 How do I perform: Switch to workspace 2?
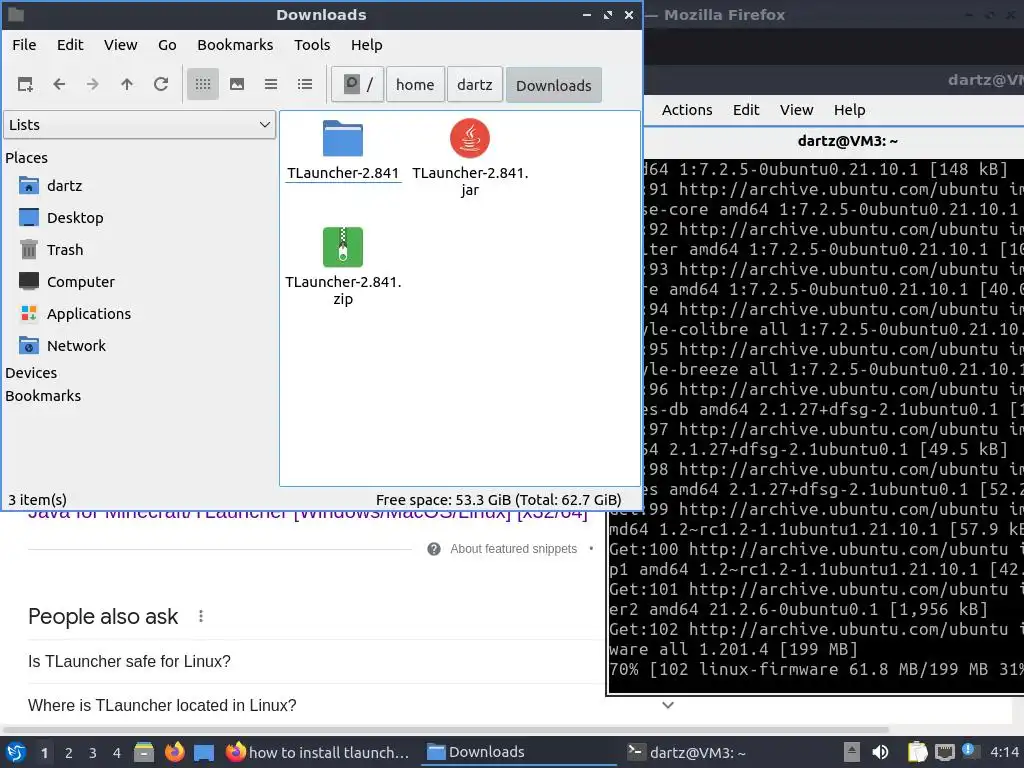(x=69, y=753)
